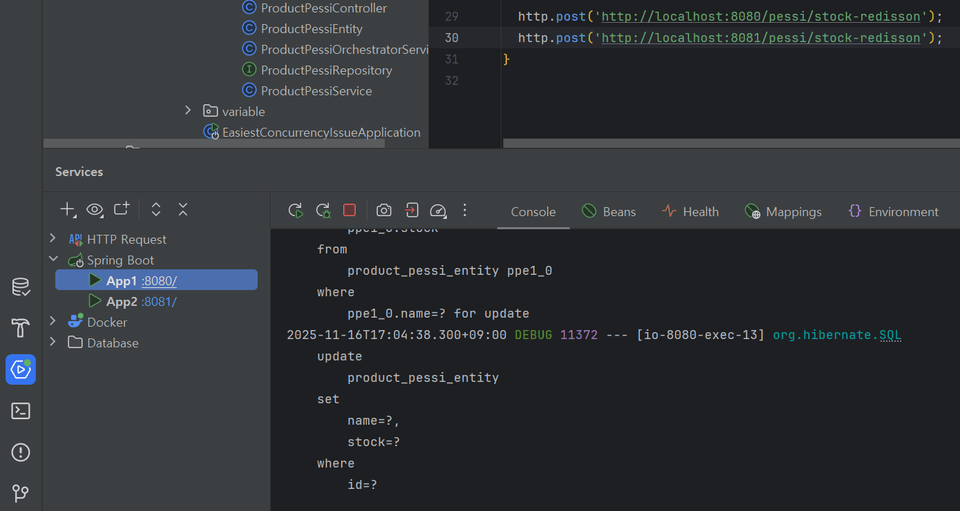Open the Health tab

[690, 212]
